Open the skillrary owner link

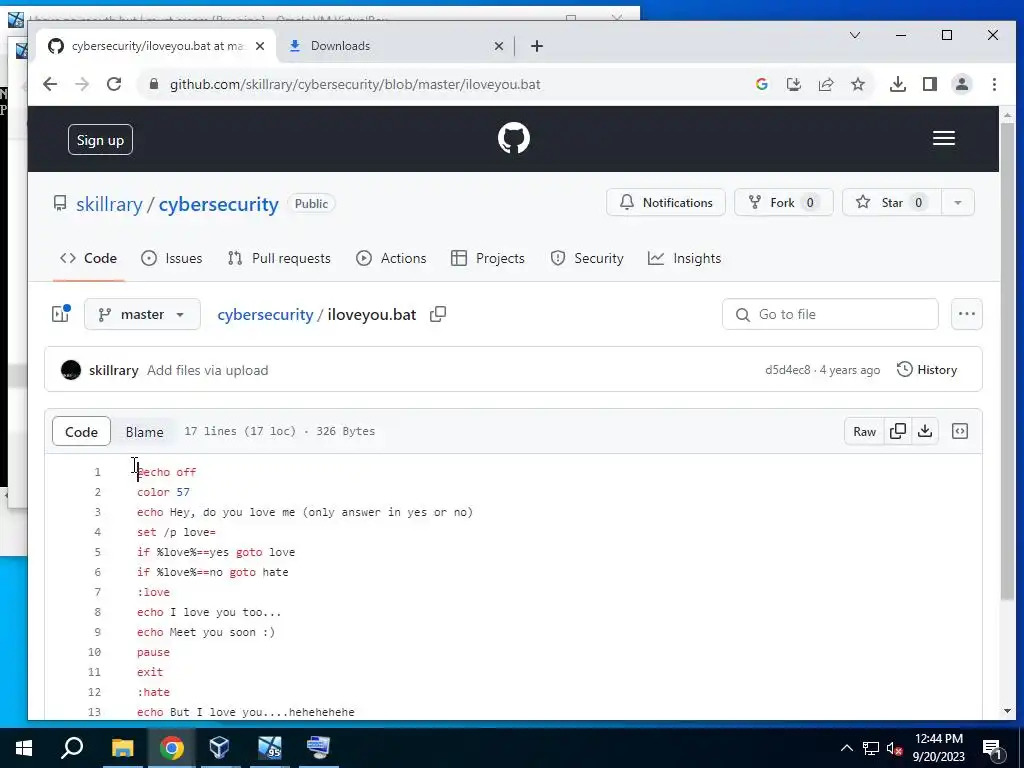point(109,204)
